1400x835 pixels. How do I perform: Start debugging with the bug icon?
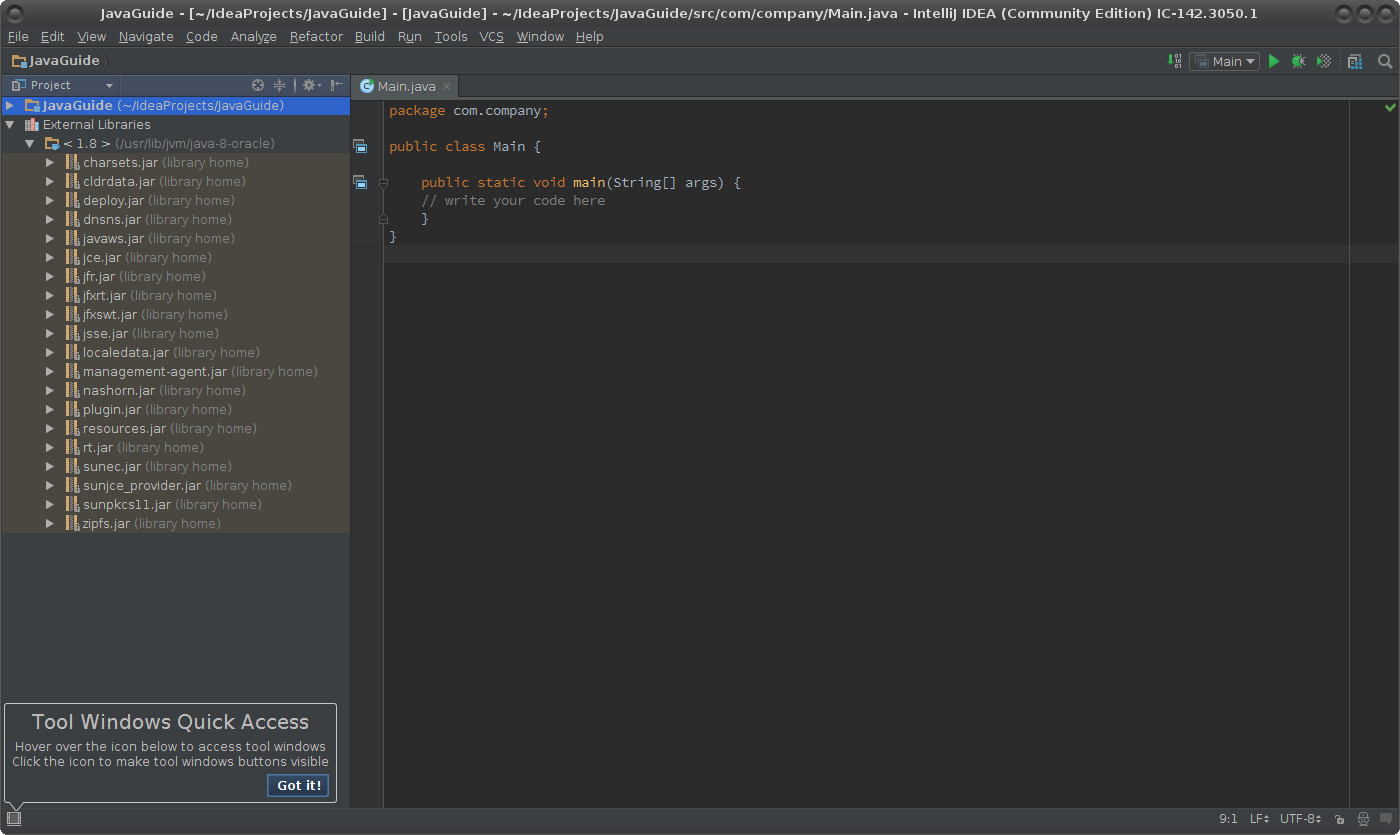click(x=1298, y=61)
